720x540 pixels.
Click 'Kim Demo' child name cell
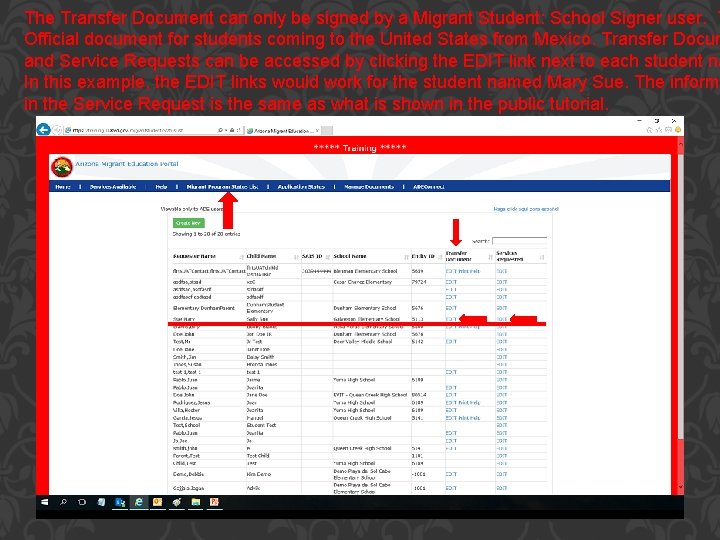259,474
